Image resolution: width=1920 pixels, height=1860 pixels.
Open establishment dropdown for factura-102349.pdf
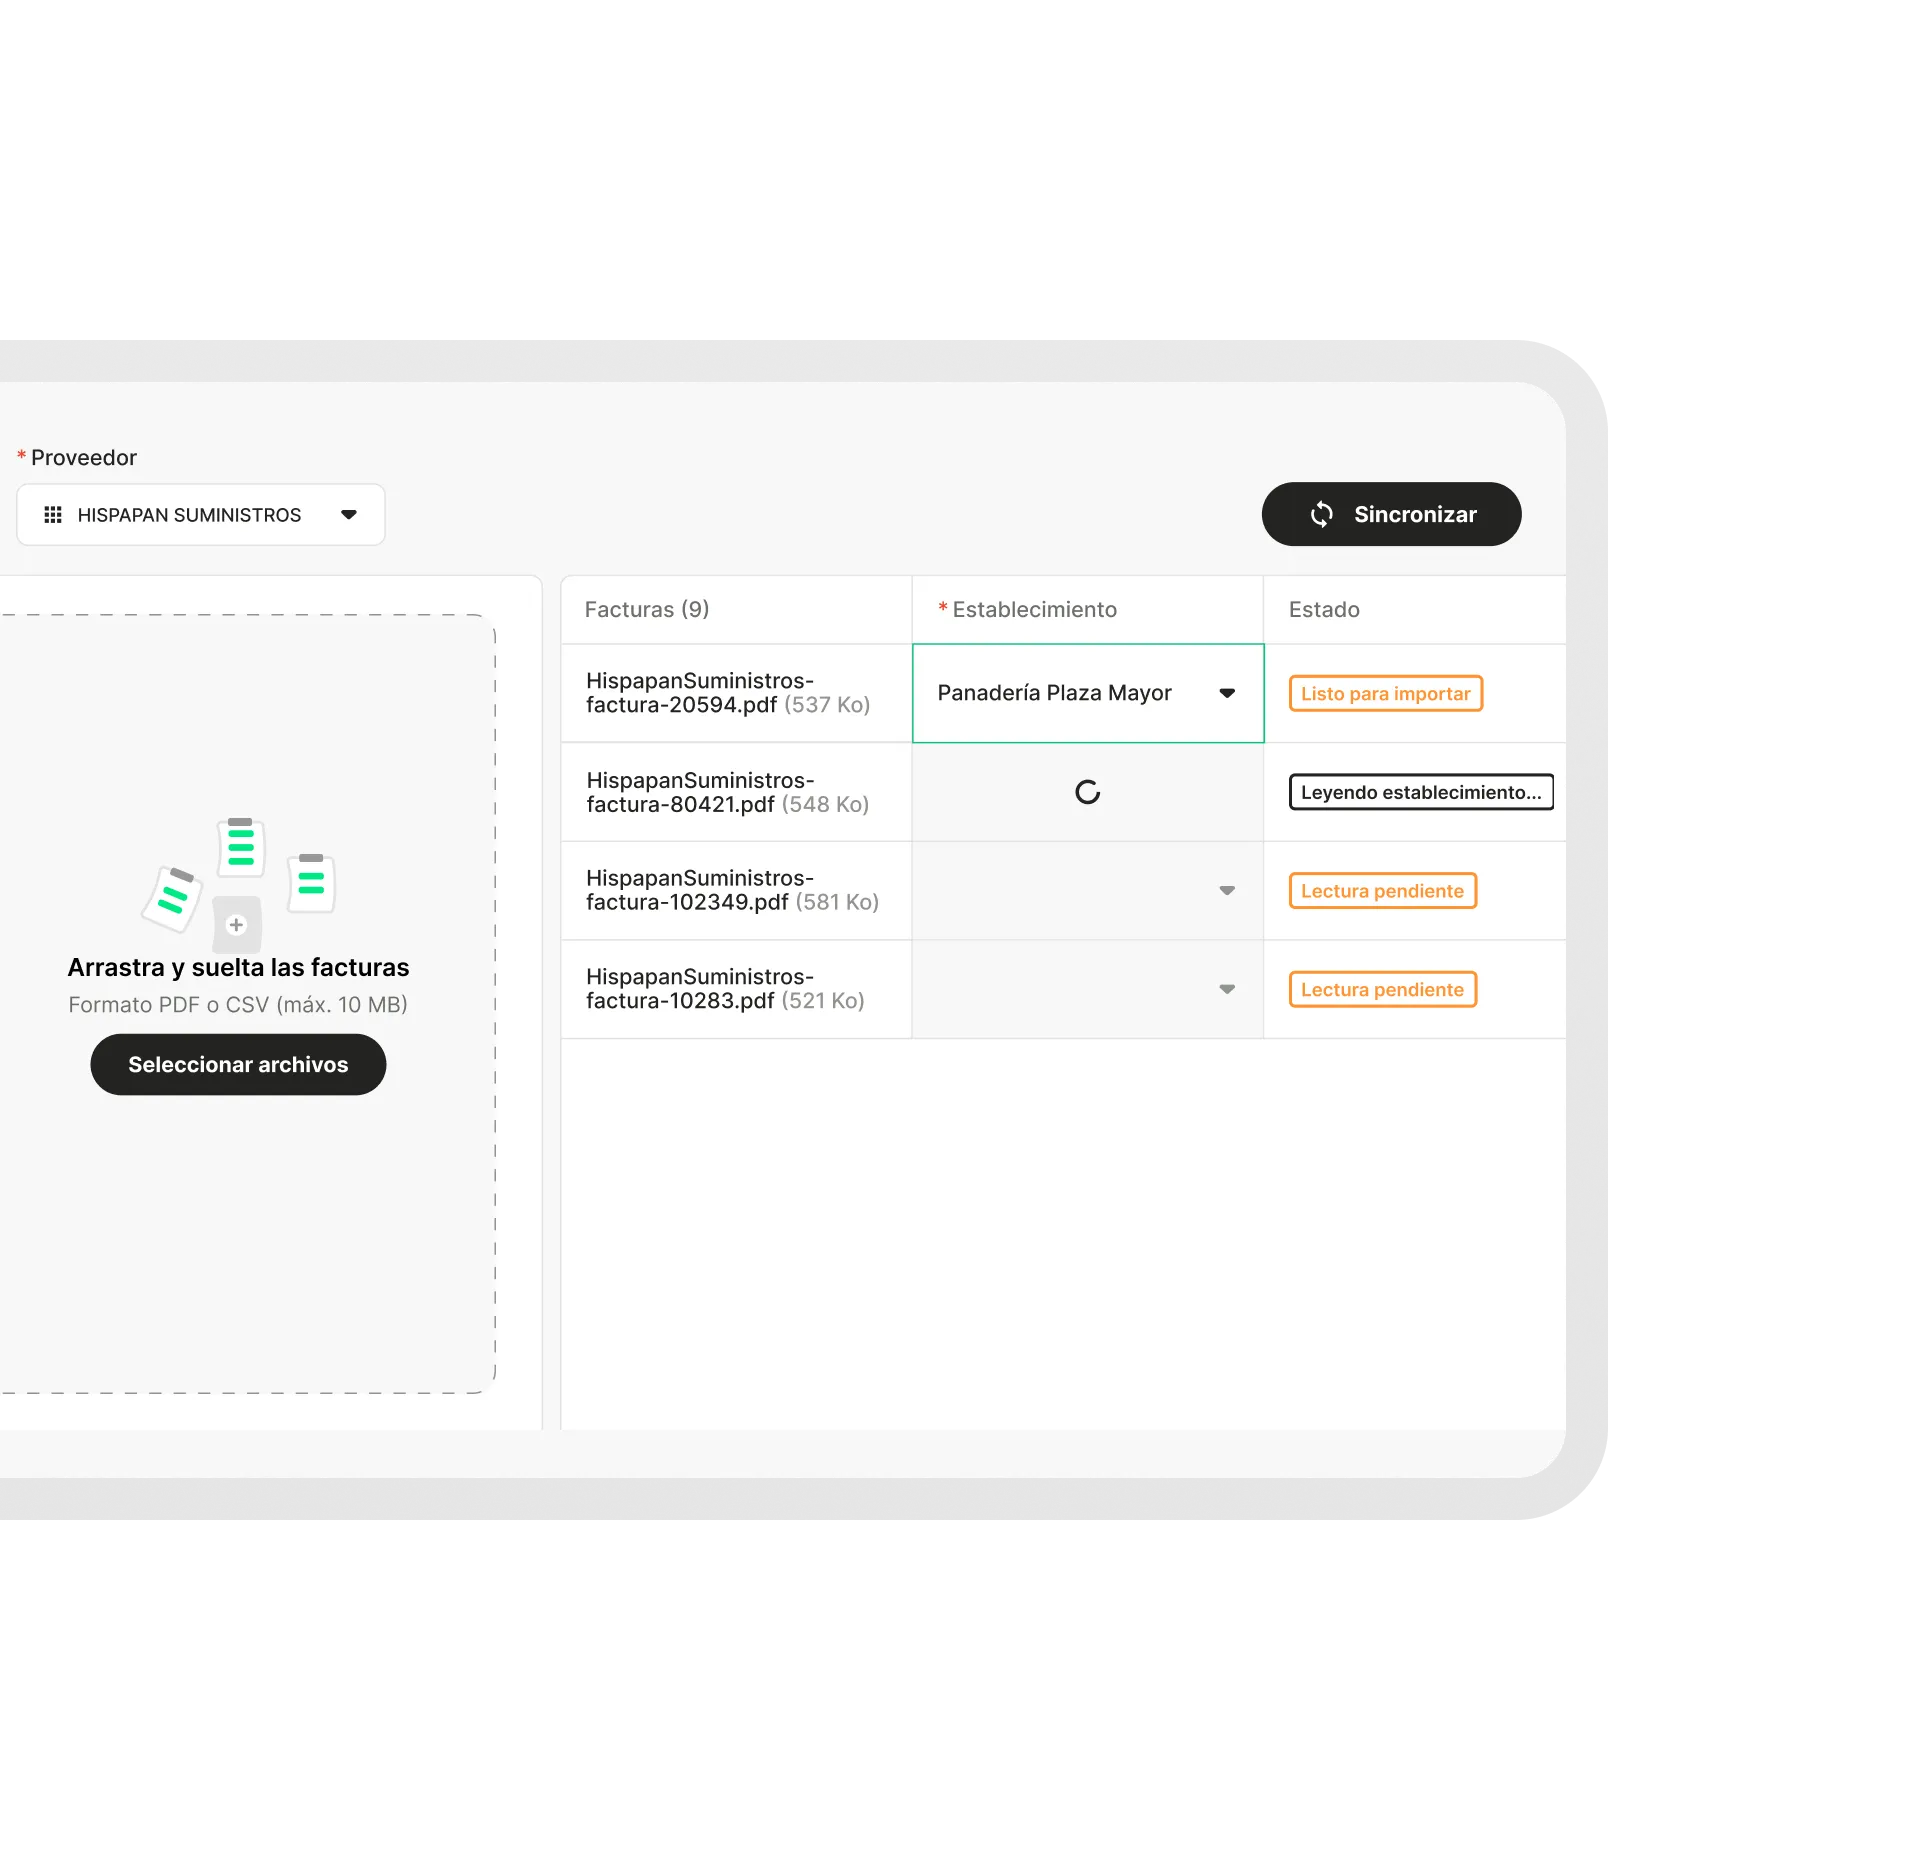1227,891
